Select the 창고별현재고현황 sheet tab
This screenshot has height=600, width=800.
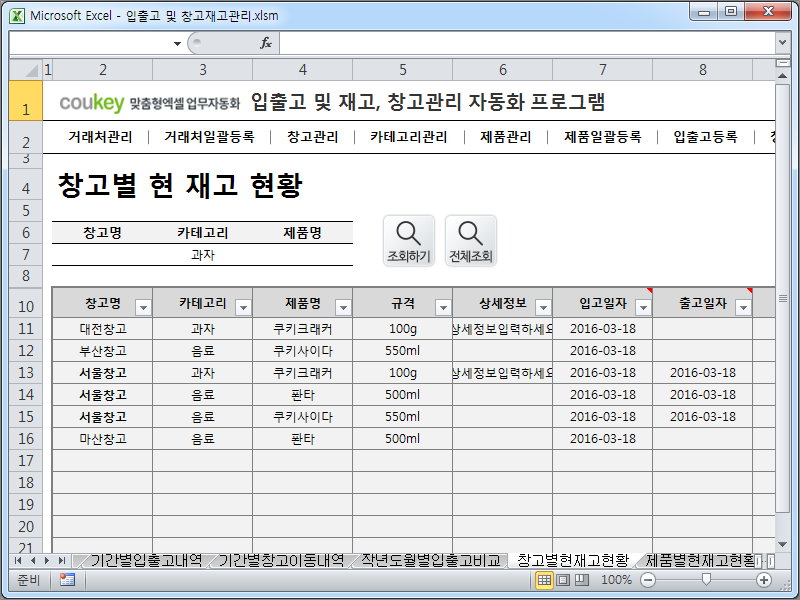(x=572, y=561)
